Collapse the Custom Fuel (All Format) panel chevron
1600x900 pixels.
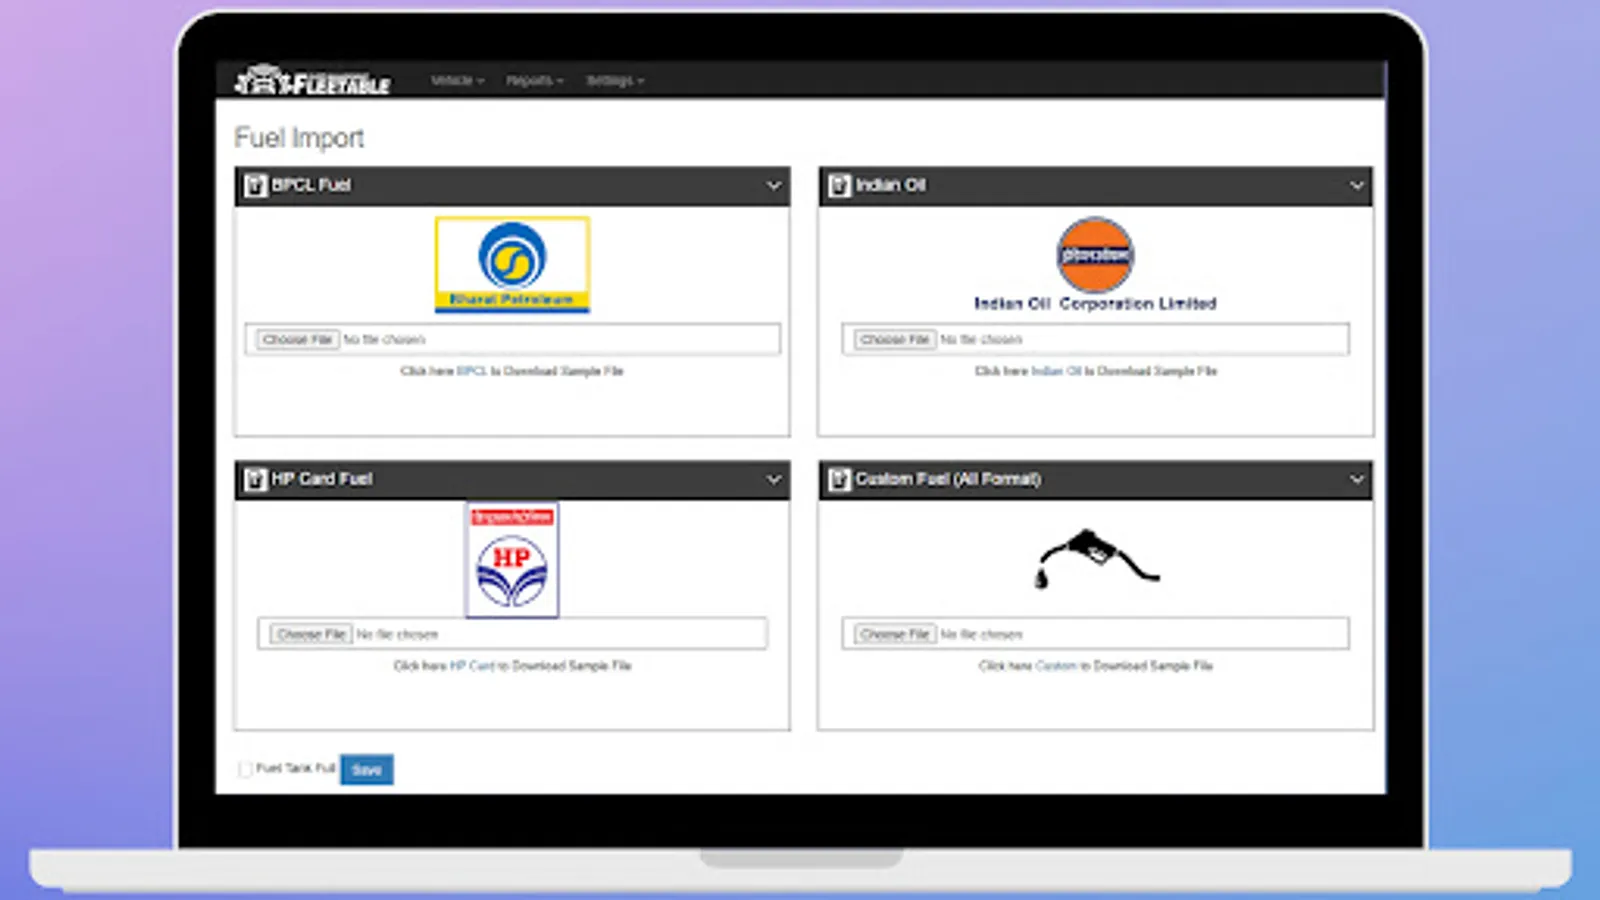pos(1357,479)
